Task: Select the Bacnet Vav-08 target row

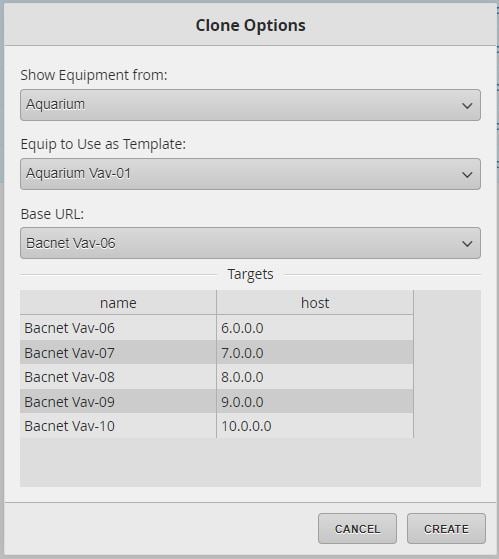Action: coord(217,377)
